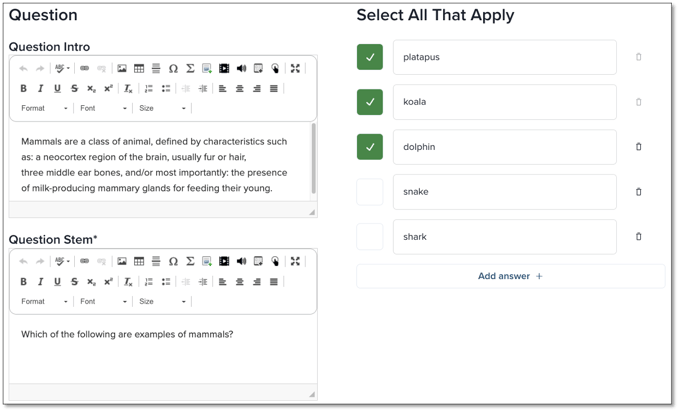The height and width of the screenshot is (411, 679).
Task: Check the snake answer checkbox
Action: [370, 192]
